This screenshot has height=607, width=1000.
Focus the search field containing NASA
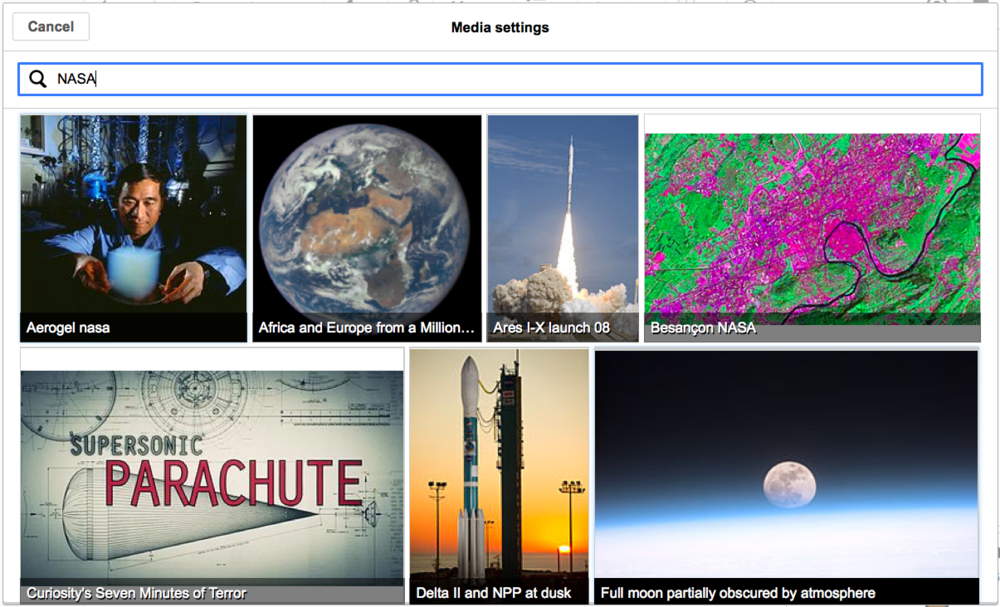click(x=500, y=79)
